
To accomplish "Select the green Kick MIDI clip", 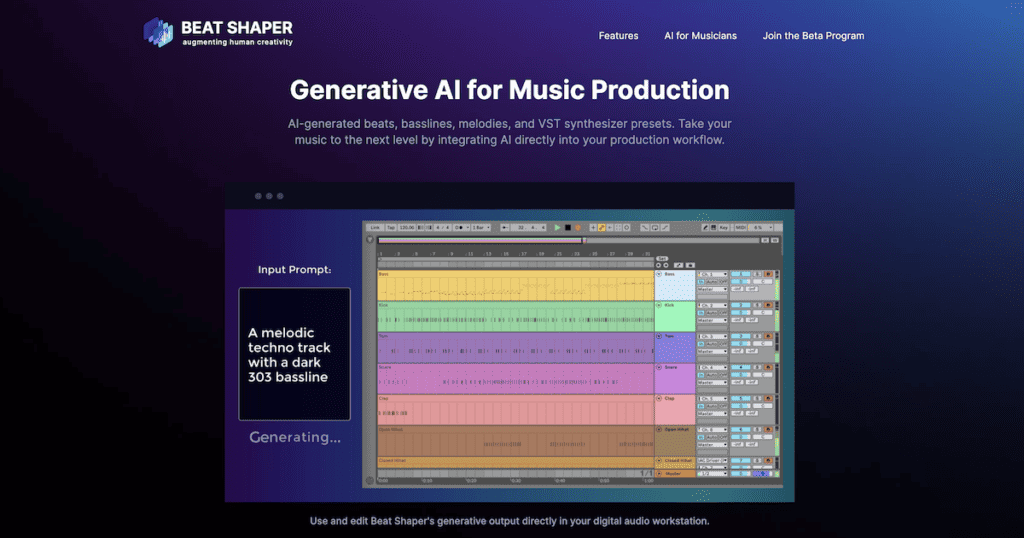I will click(x=516, y=316).
